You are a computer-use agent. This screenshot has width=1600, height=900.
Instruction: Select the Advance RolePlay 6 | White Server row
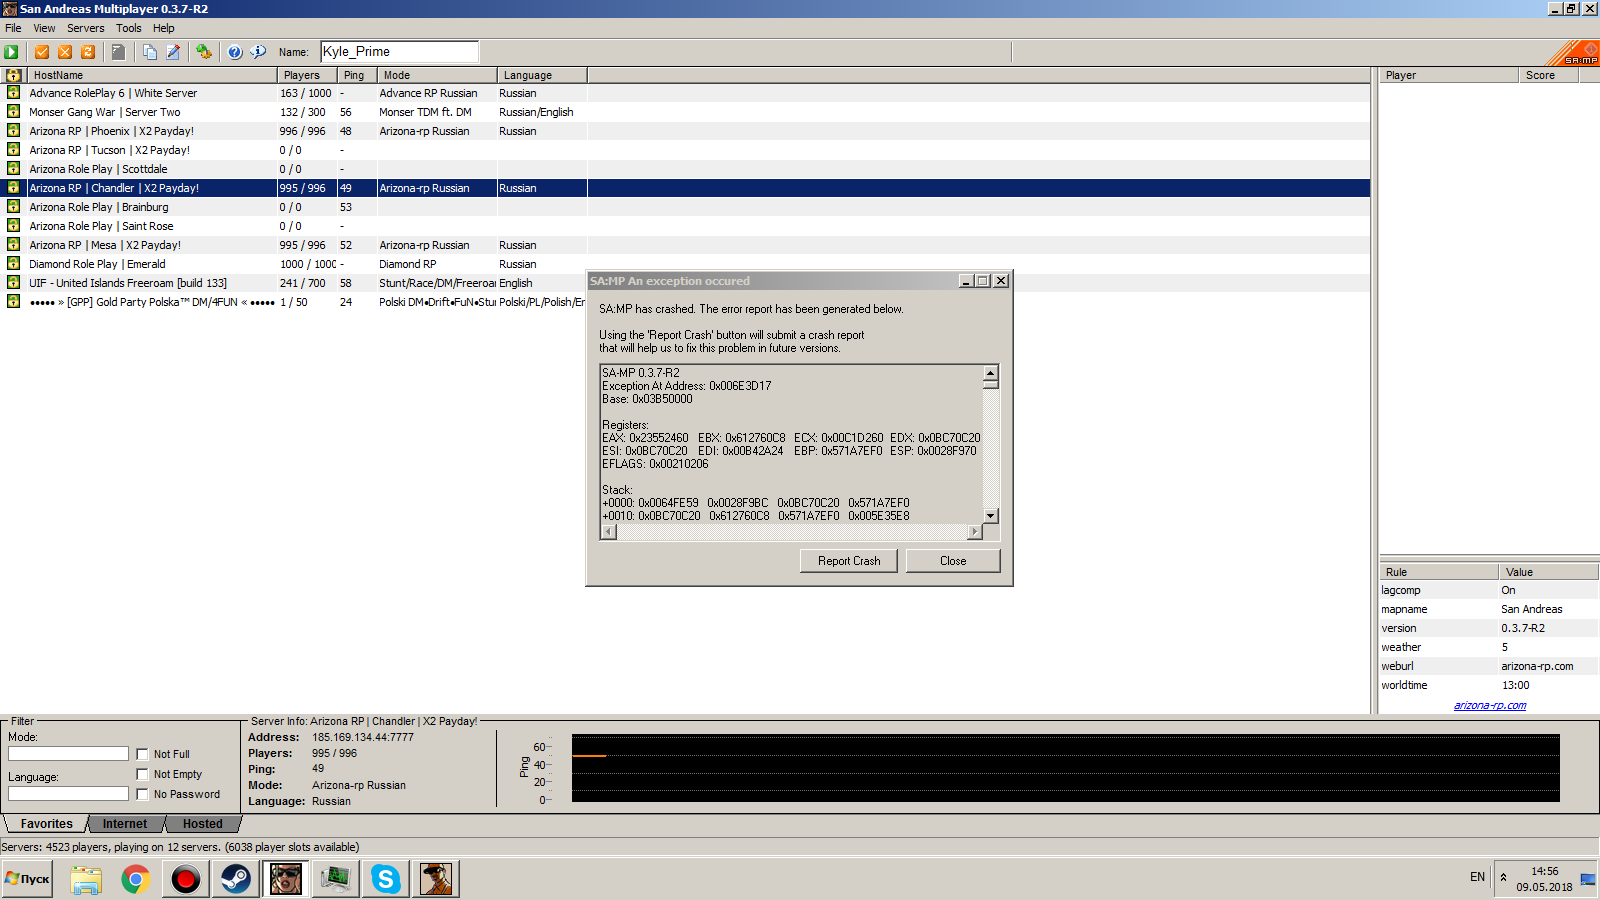[x=686, y=93]
